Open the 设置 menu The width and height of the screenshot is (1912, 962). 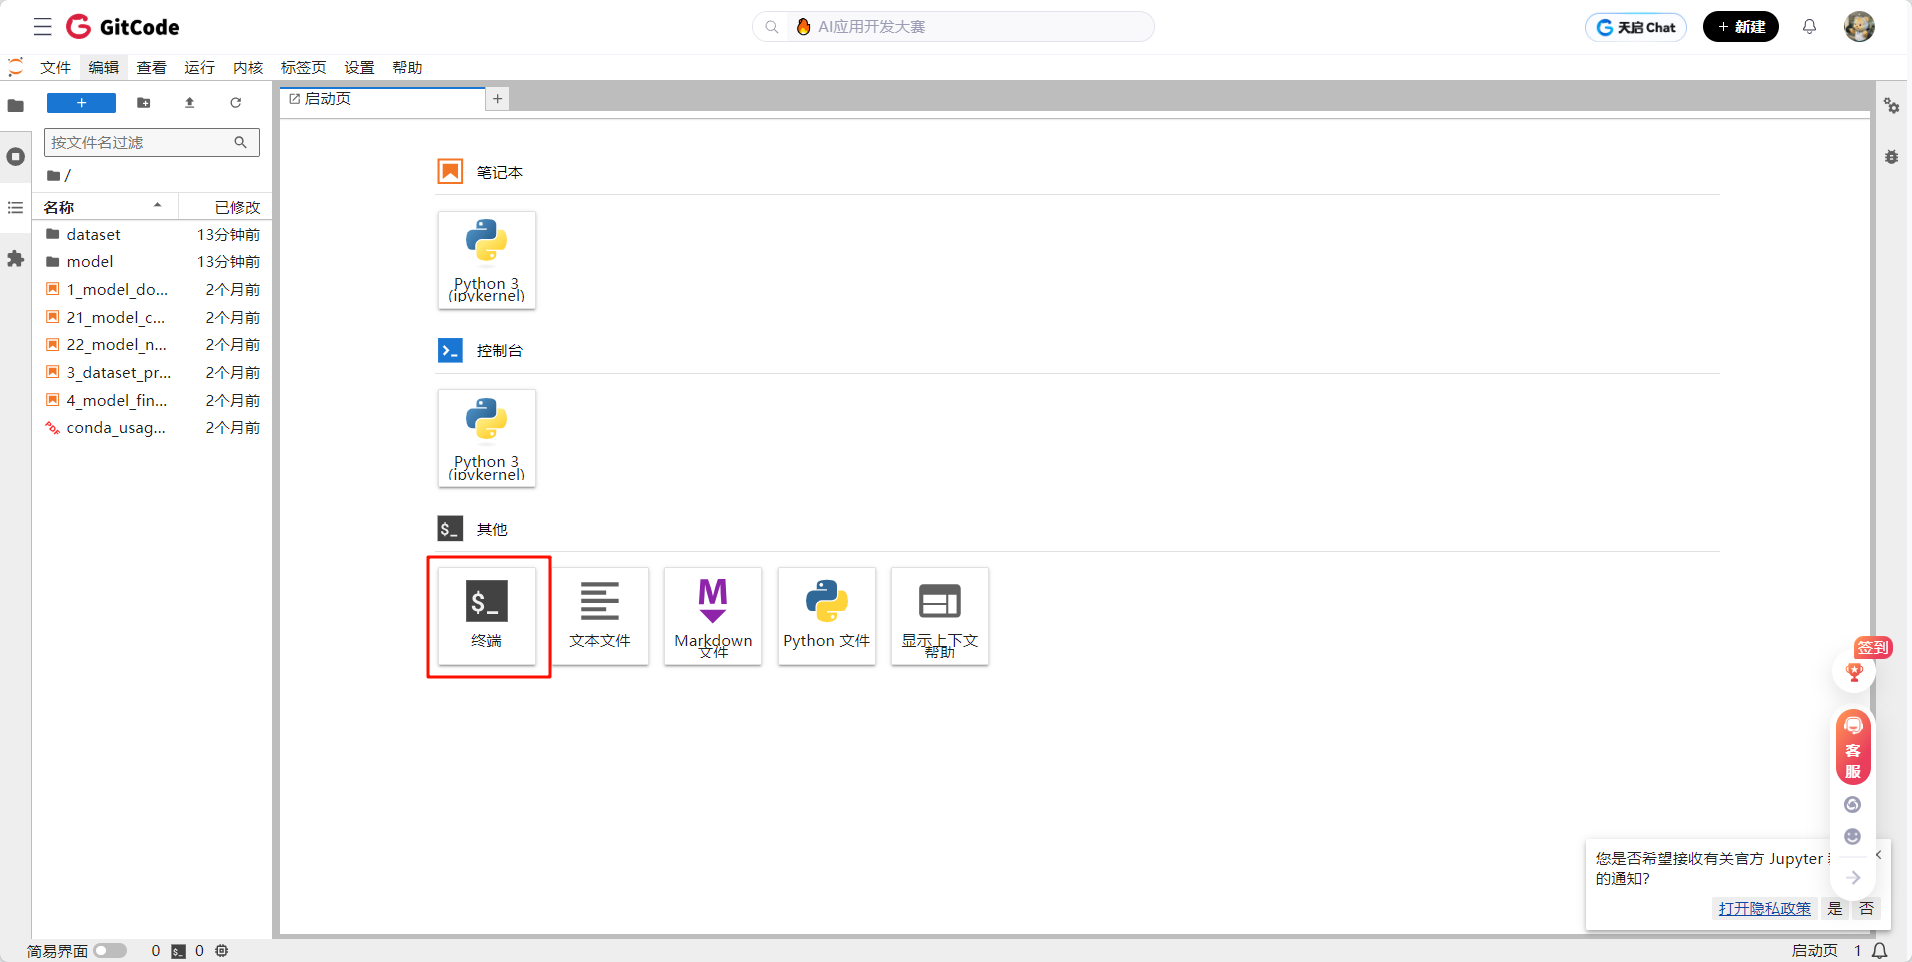click(x=359, y=68)
